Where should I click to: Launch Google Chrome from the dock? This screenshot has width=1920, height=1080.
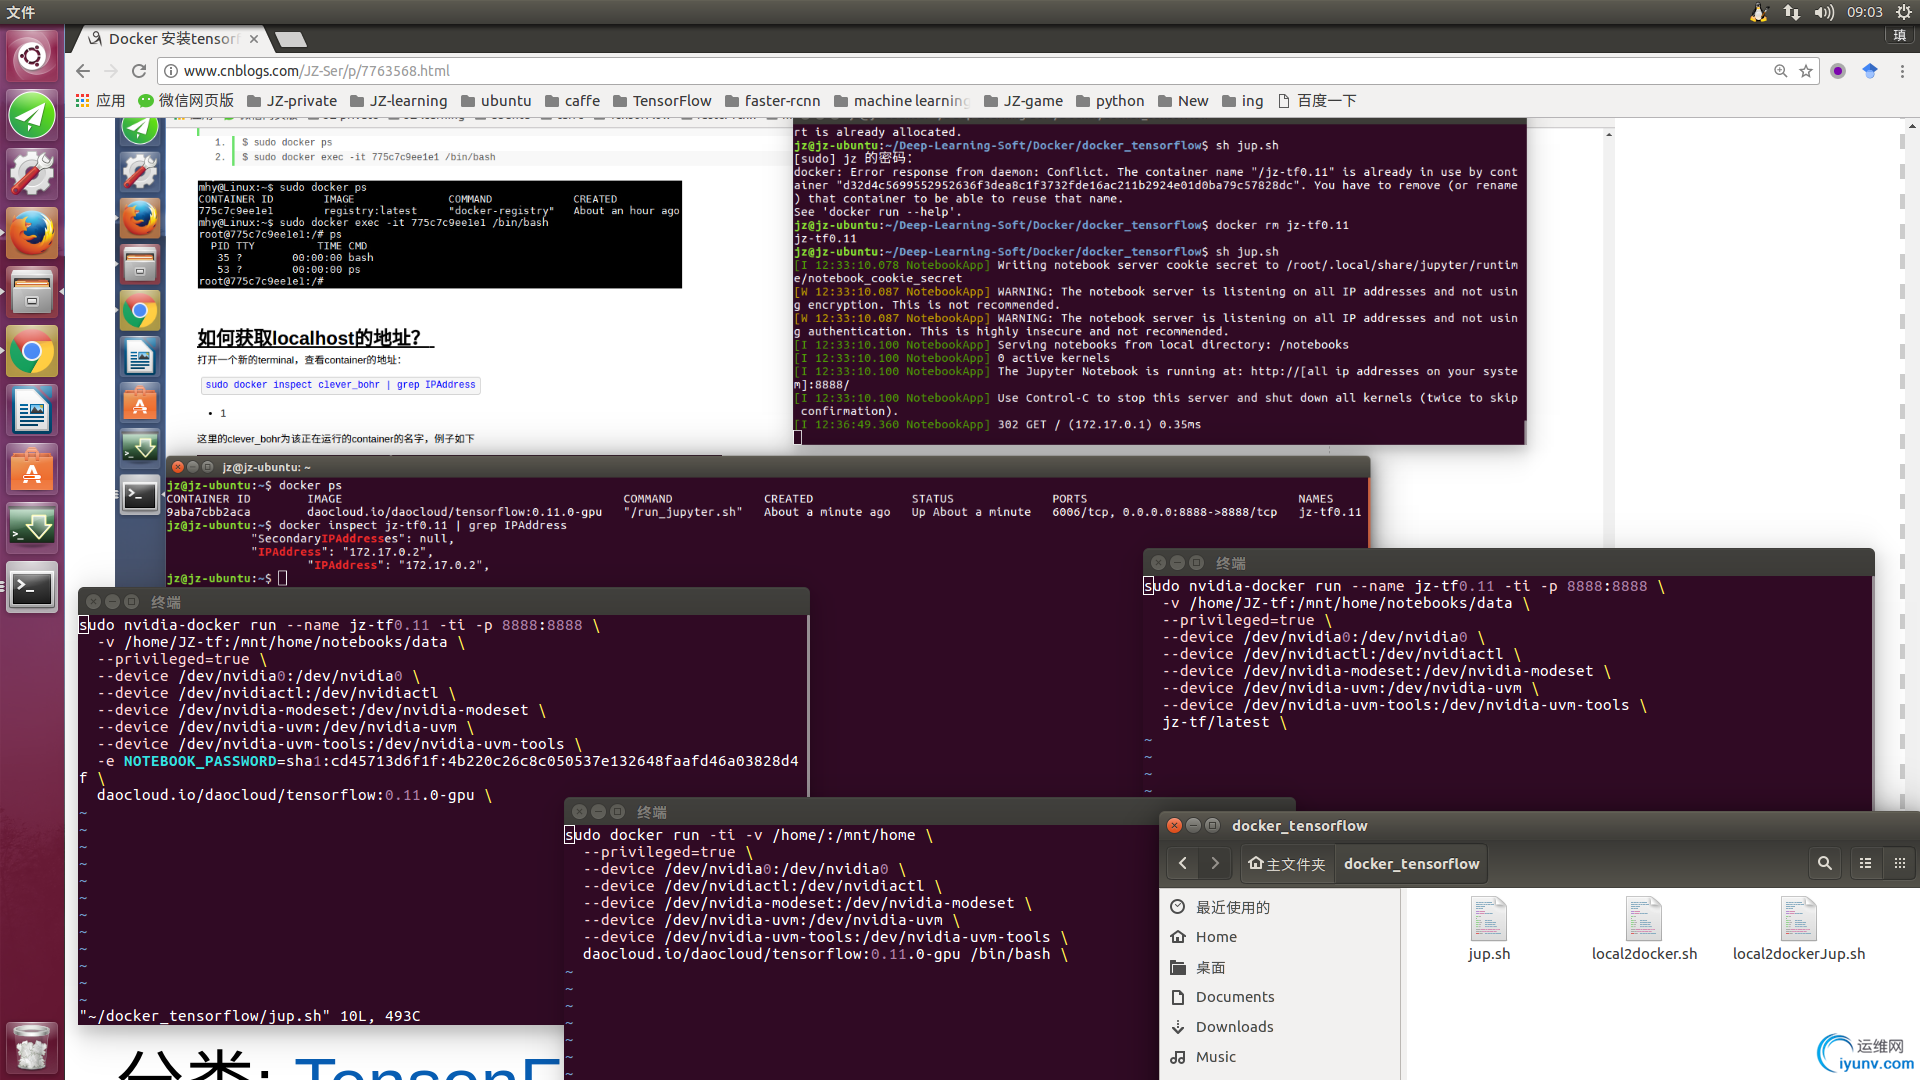coord(32,352)
